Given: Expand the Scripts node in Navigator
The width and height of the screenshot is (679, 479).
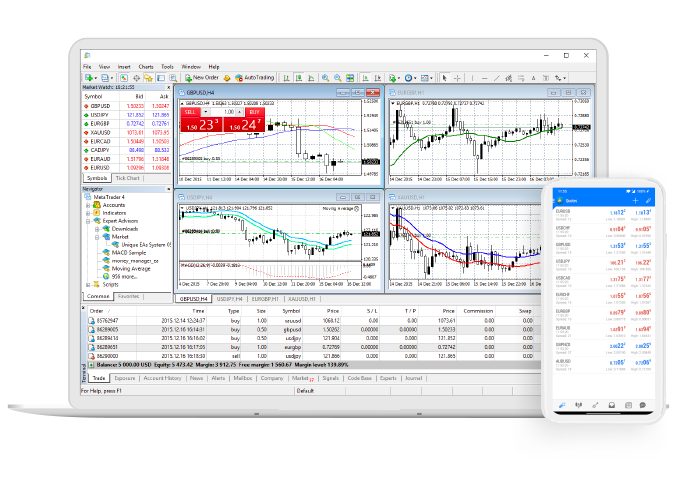Looking at the screenshot, I should click(88, 285).
